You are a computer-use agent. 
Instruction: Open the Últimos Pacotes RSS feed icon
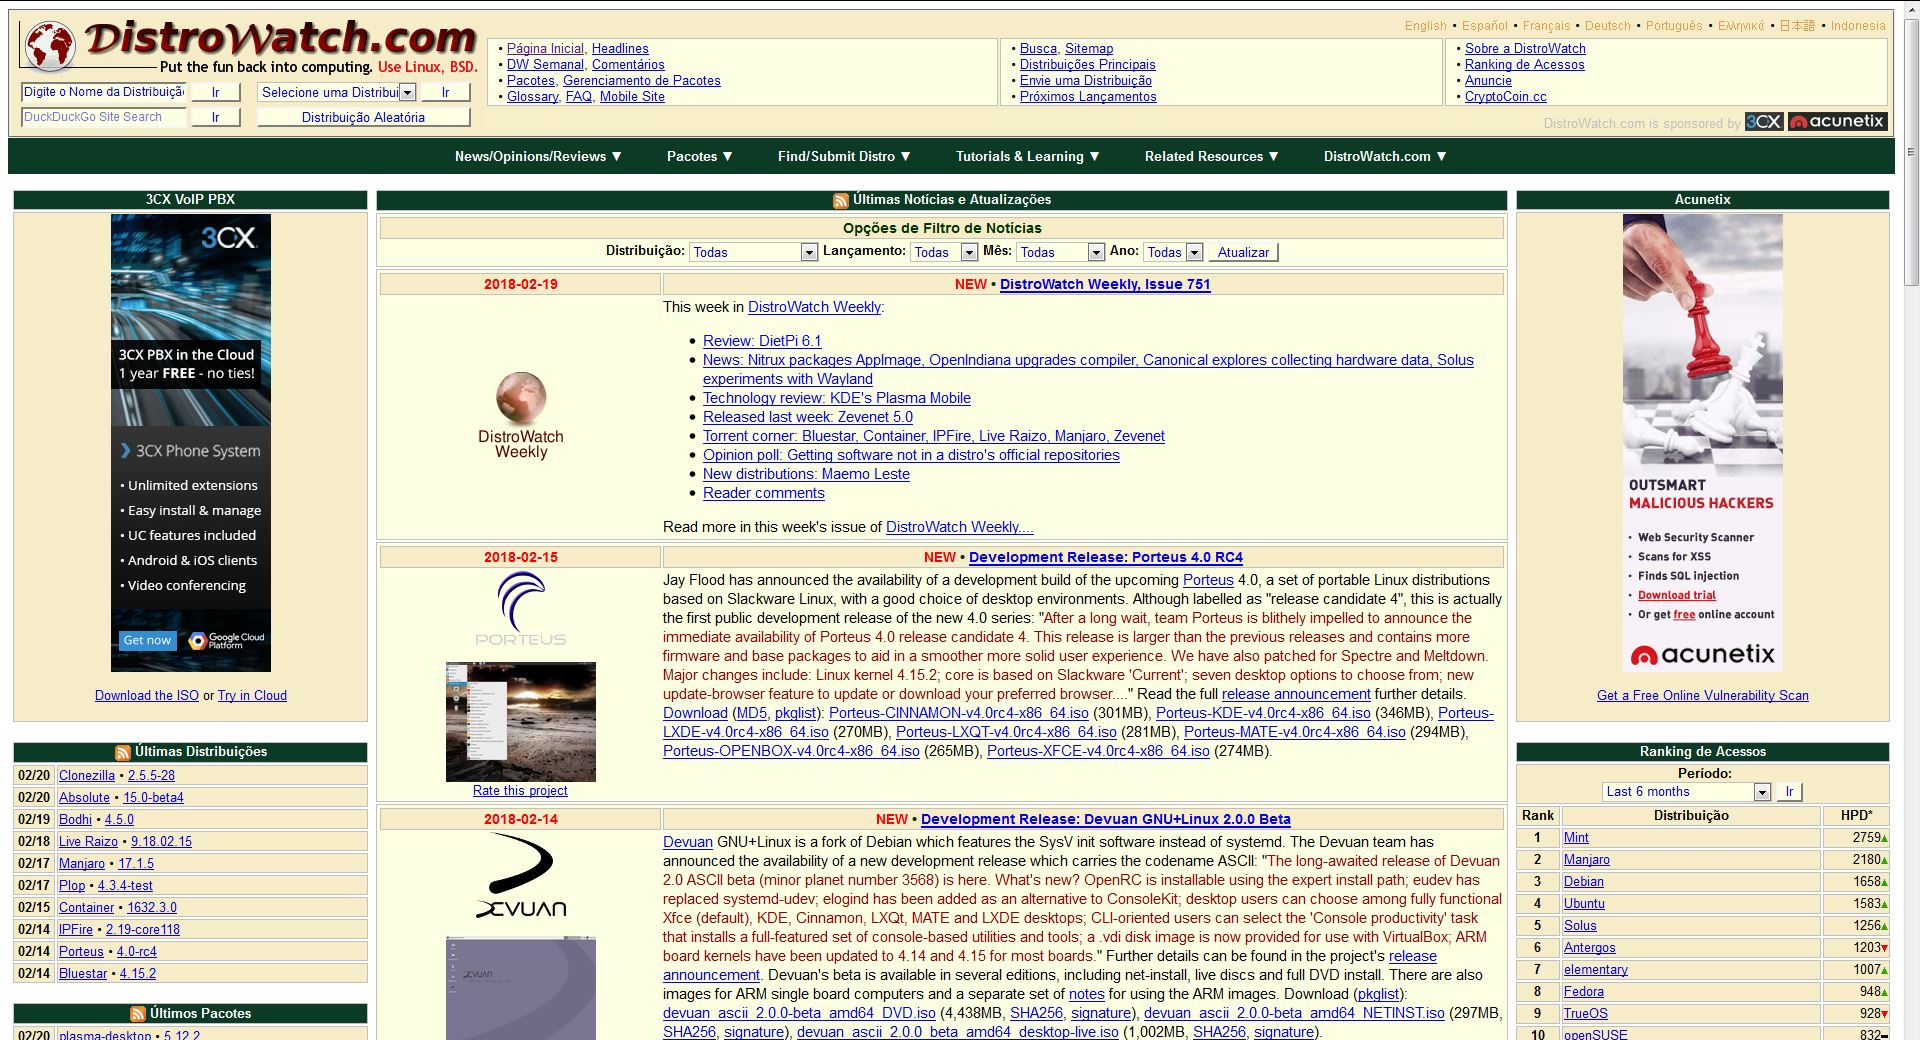point(138,1014)
